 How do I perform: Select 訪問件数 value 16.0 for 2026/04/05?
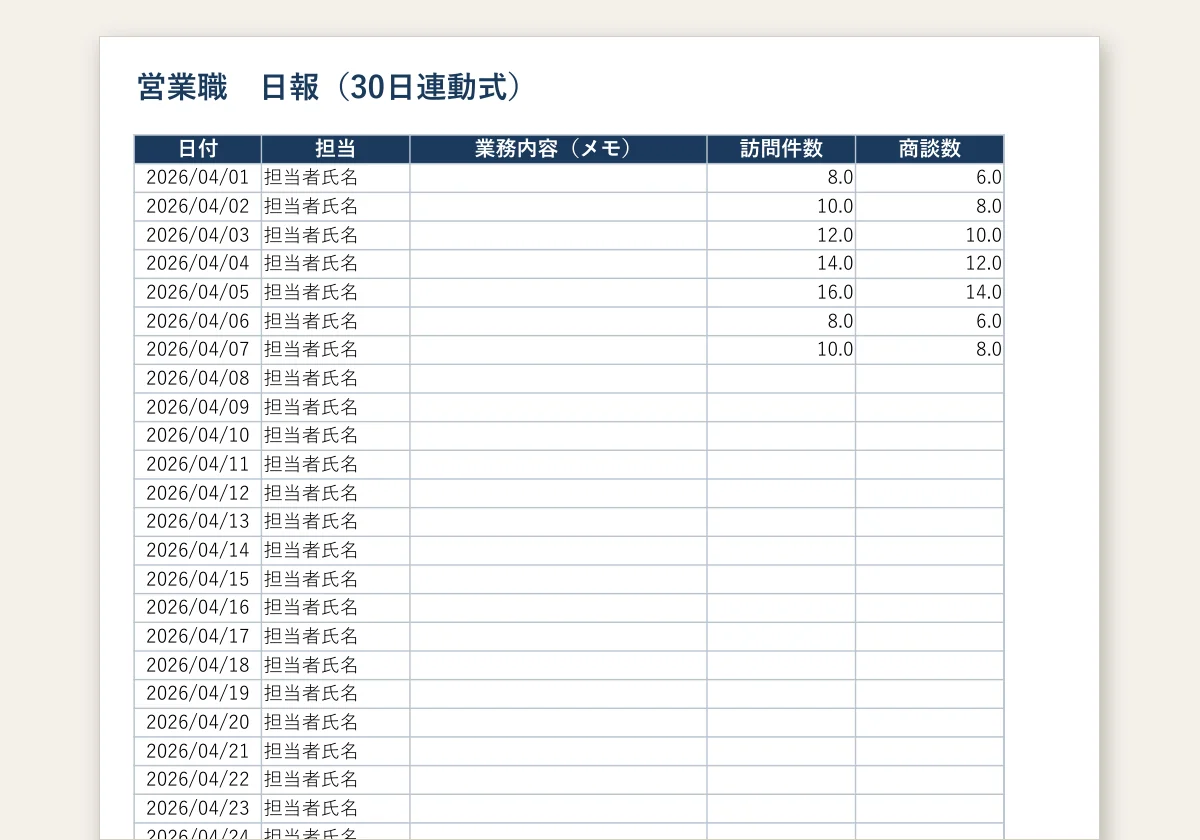click(x=782, y=293)
